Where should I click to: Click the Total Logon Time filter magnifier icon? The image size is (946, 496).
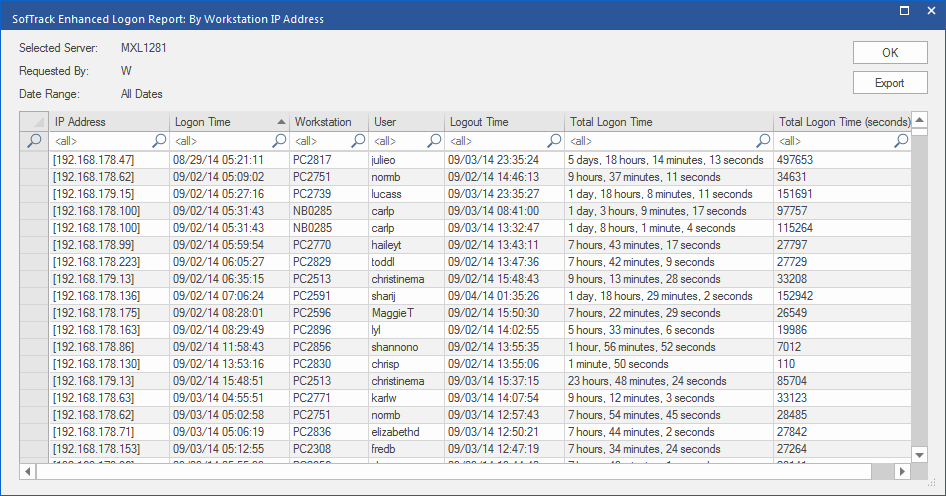(x=763, y=141)
